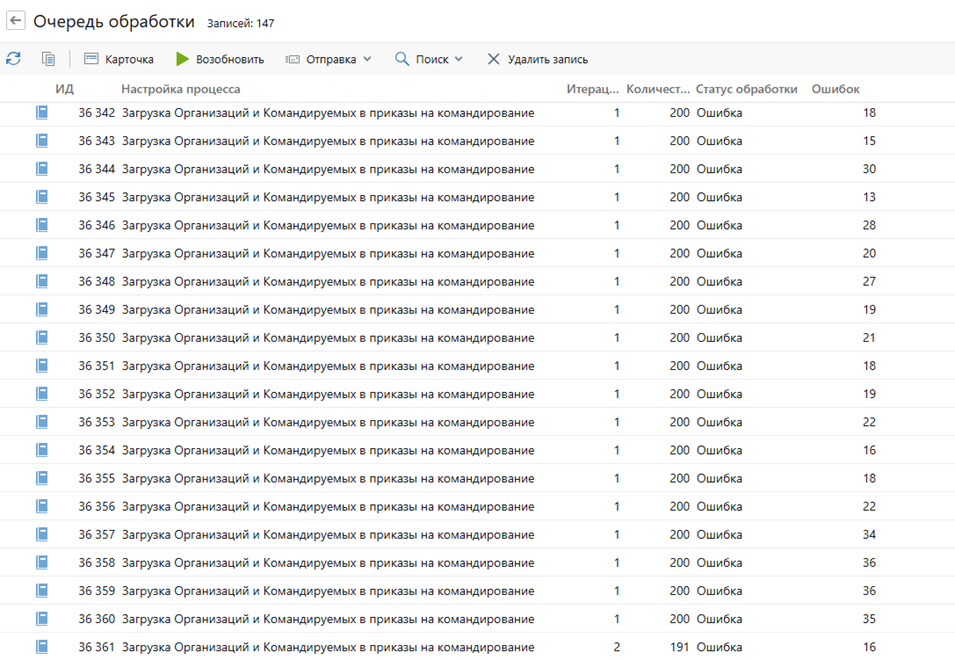
Task: Select record icon for ID 36 342
Action: pos(42,113)
